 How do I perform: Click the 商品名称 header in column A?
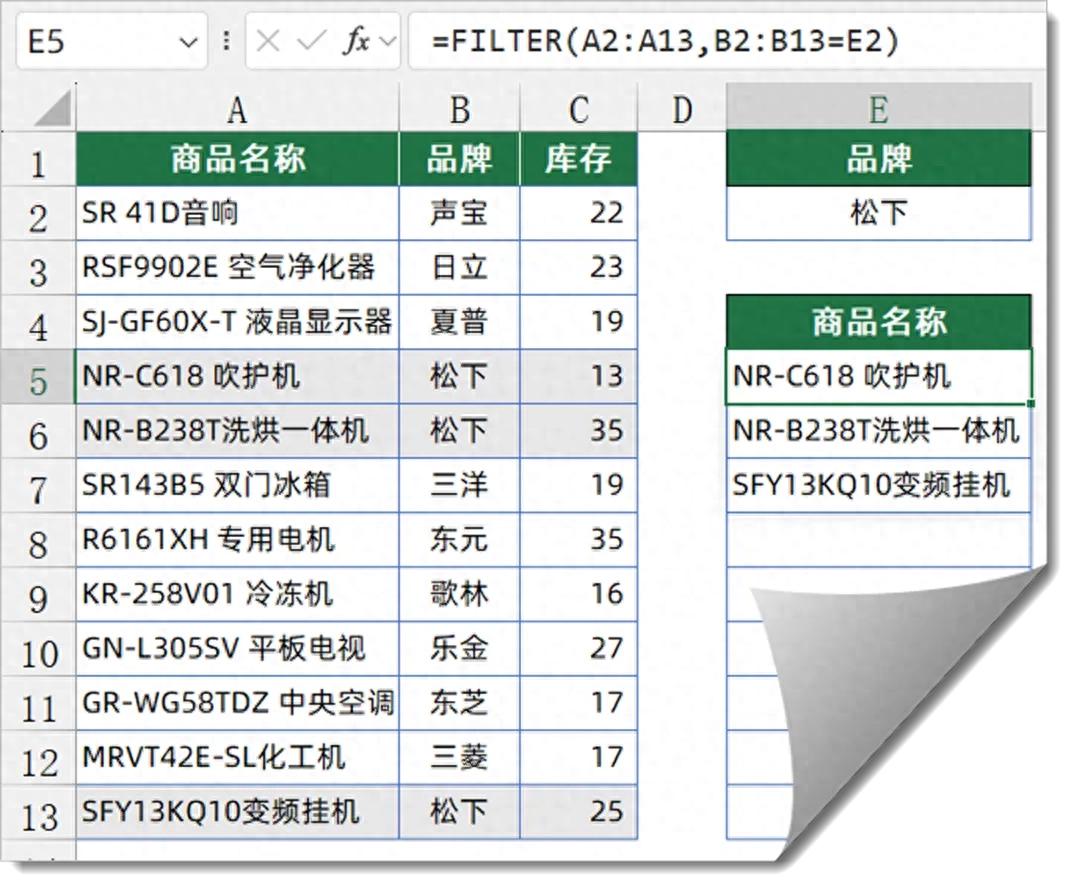tap(237, 159)
